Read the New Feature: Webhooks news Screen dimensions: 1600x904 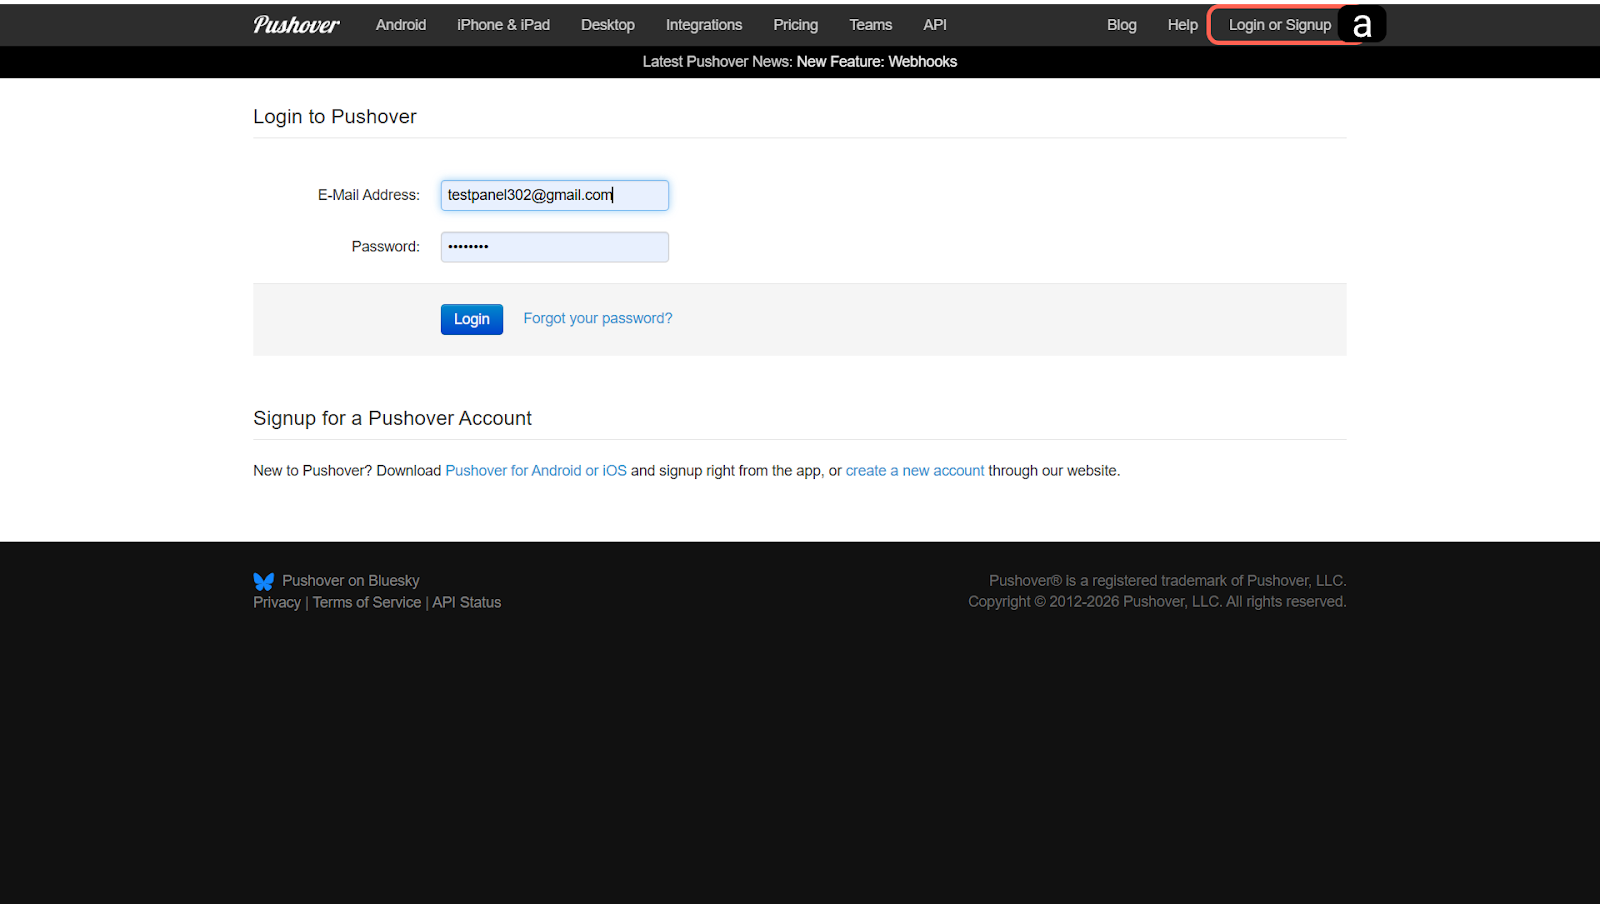point(876,62)
